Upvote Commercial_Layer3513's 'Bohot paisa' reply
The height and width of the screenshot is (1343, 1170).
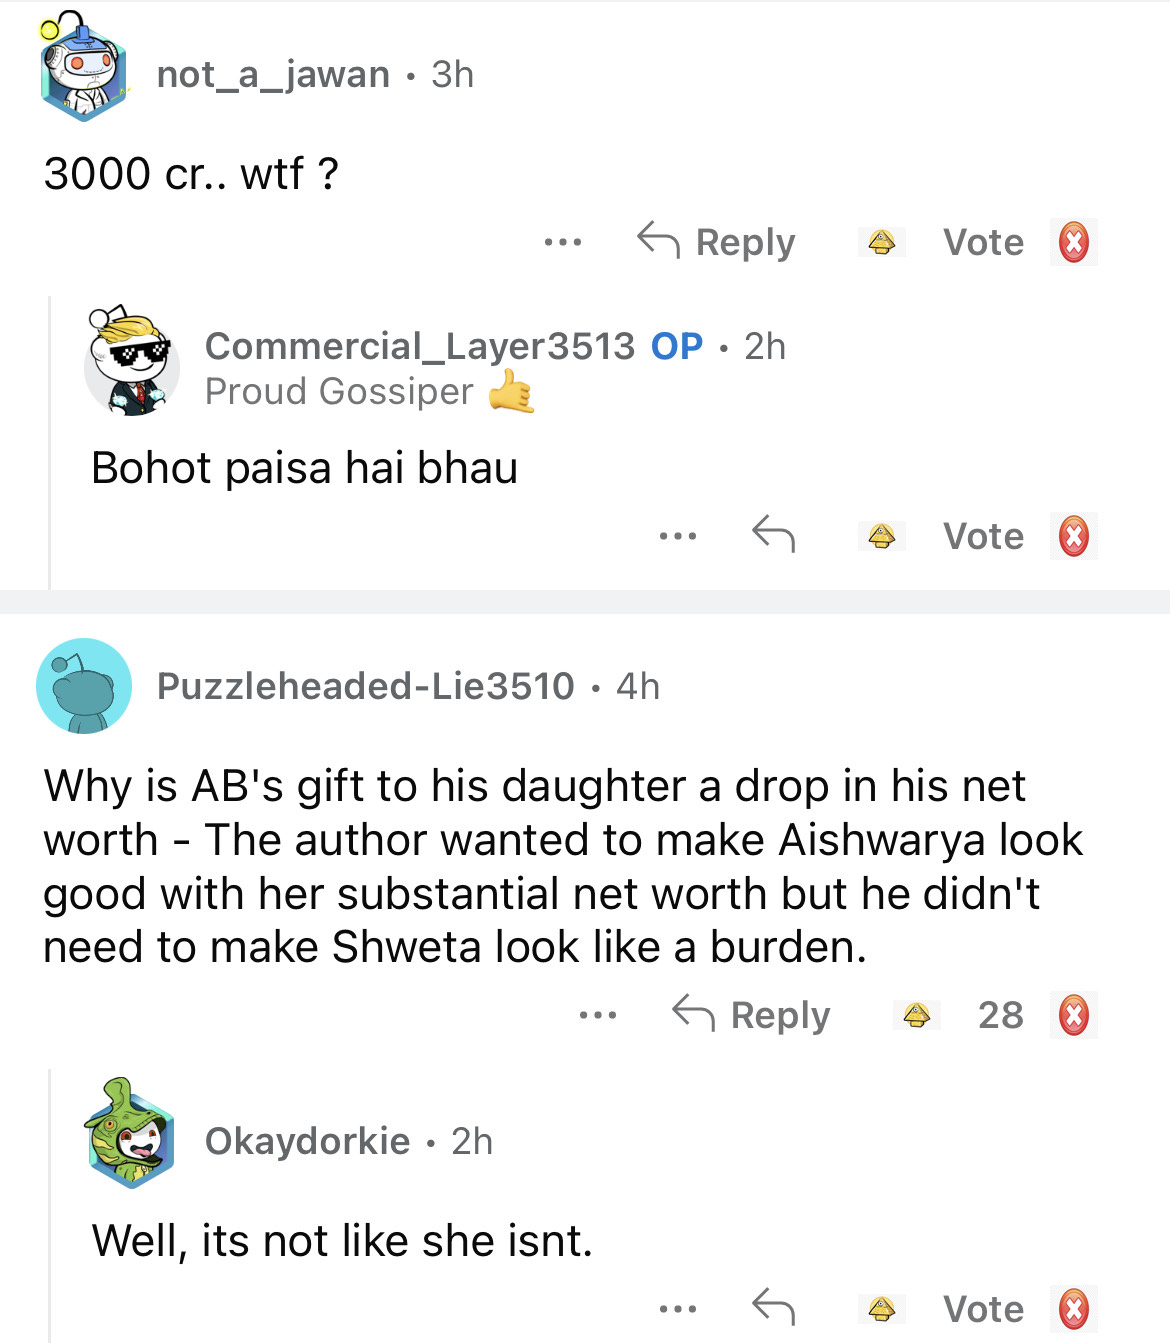(881, 536)
